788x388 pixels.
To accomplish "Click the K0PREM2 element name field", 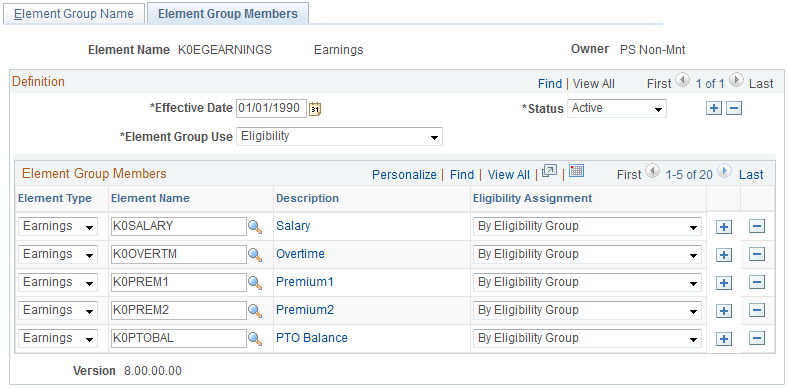I will pos(178,311).
